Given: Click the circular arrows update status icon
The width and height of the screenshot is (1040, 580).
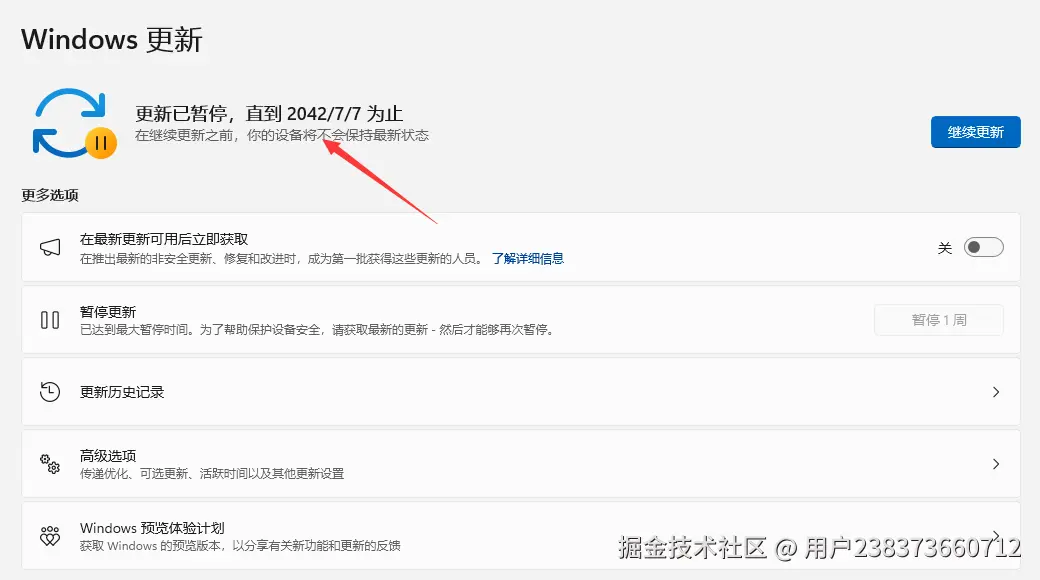Looking at the screenshot, I should click(68, 120).
